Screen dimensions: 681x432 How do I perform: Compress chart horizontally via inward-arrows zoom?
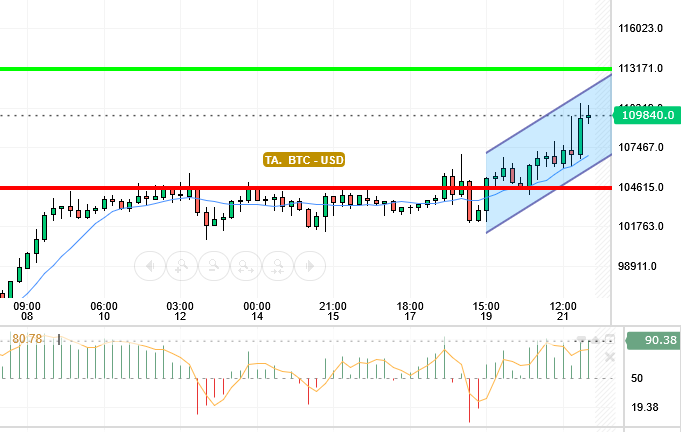[278, 266]
